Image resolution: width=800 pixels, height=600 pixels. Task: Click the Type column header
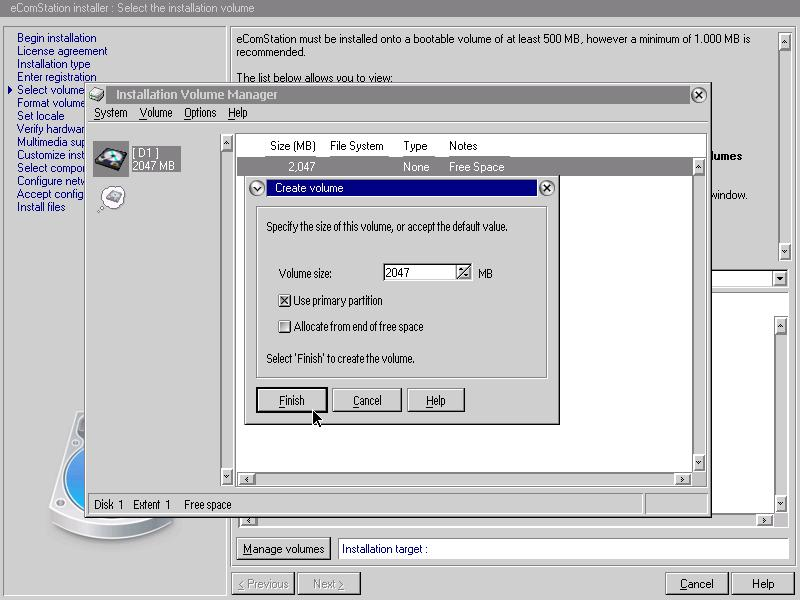(x=415, y=146)
